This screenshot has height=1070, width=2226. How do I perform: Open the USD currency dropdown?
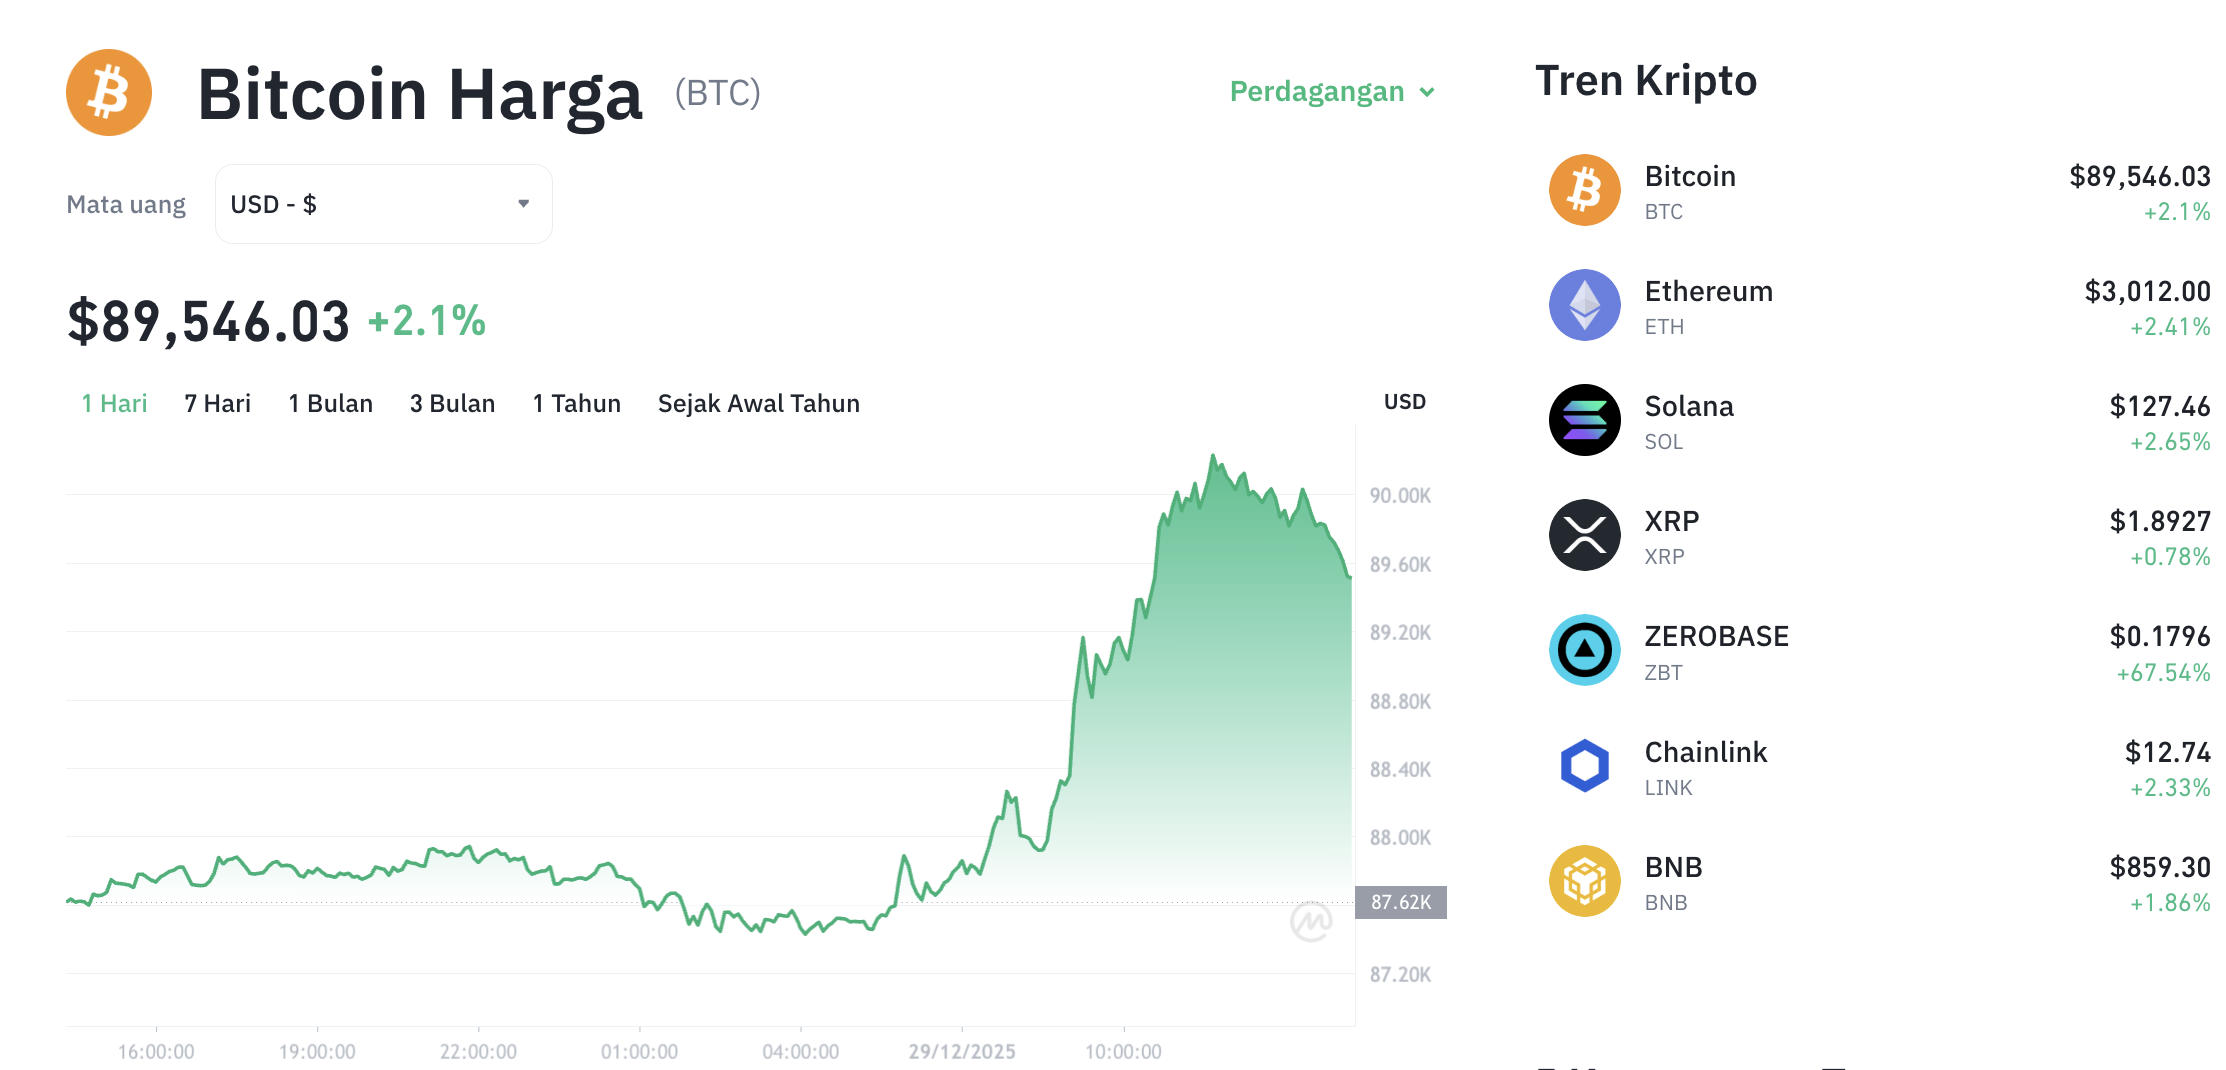(x=383, y=203)
